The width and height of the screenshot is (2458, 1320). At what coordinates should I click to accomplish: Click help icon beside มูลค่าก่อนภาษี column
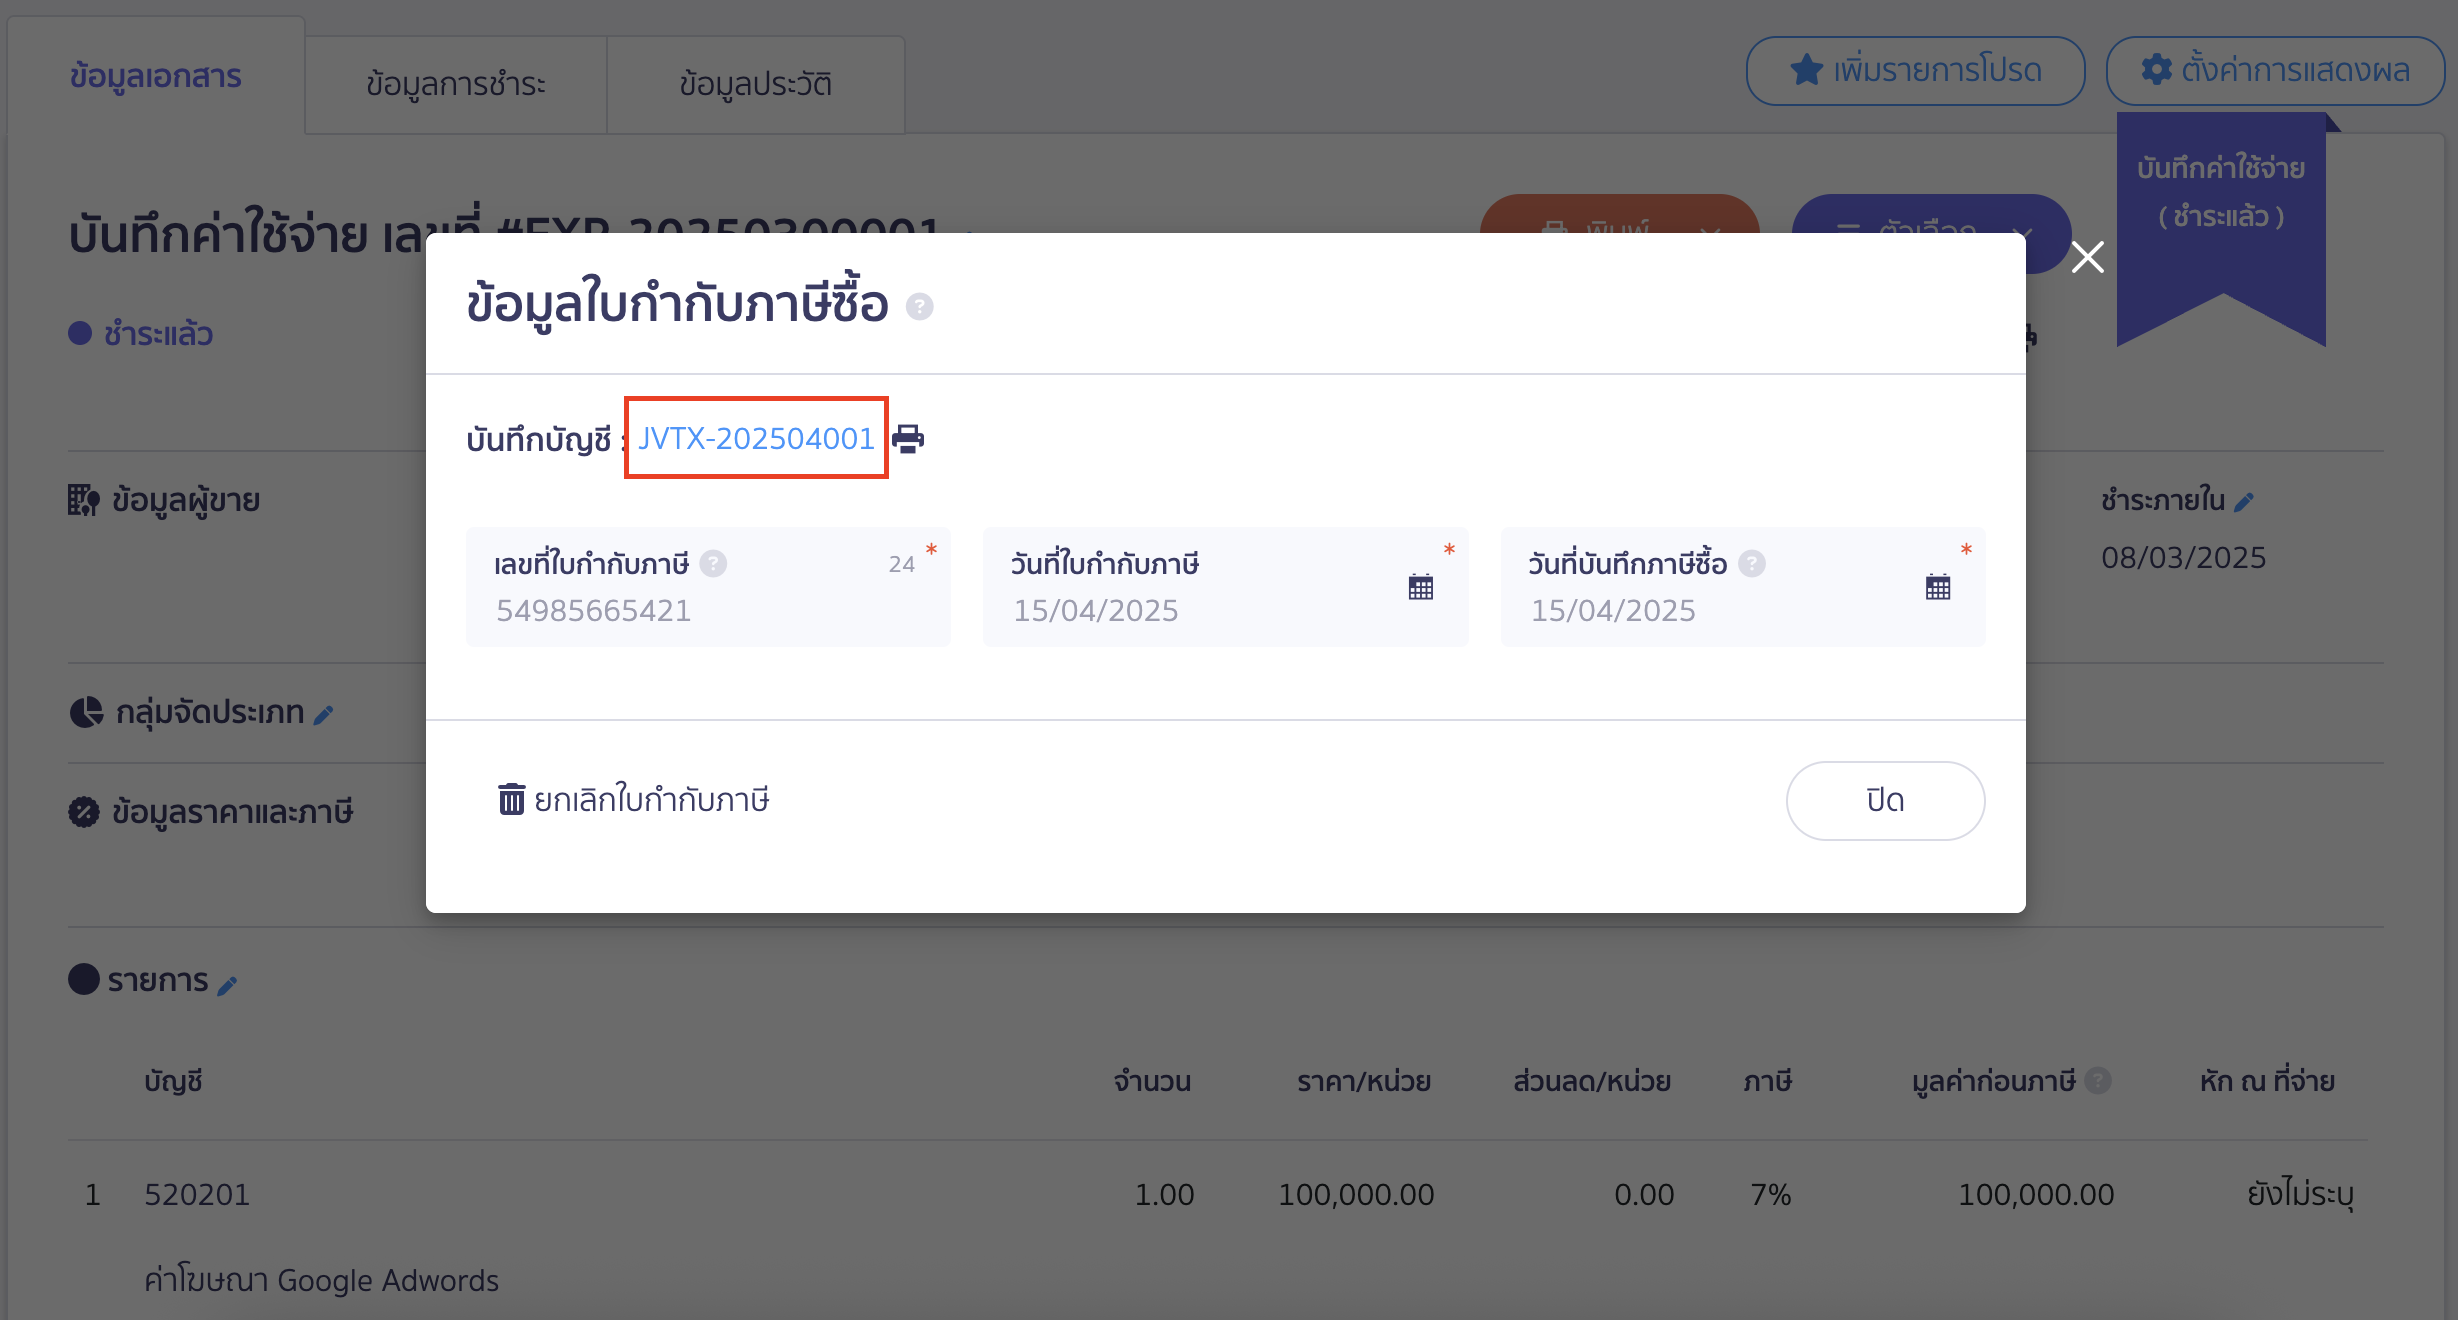pyautogui.click(x=2098, y=1080)
